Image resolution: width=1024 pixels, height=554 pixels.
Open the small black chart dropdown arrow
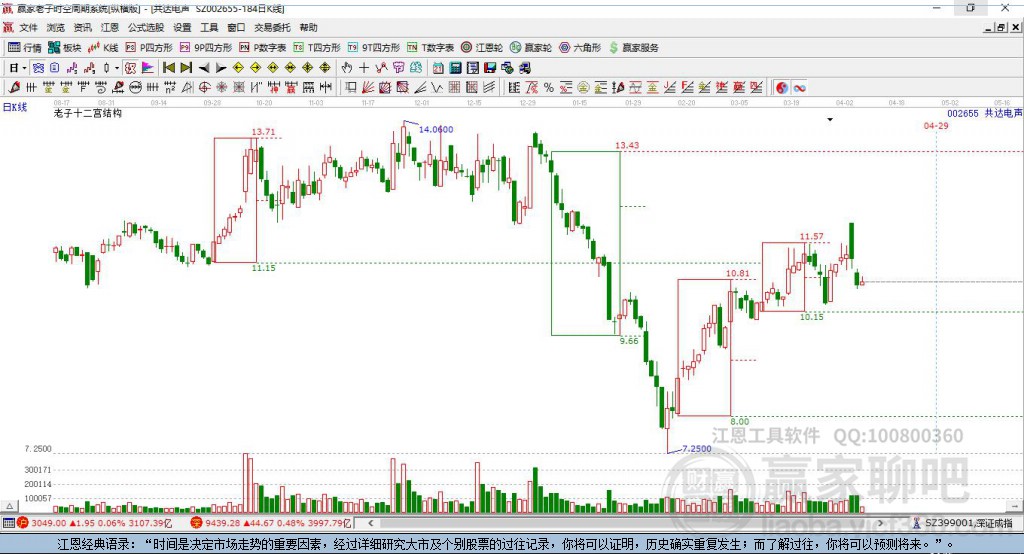(830, 120)
